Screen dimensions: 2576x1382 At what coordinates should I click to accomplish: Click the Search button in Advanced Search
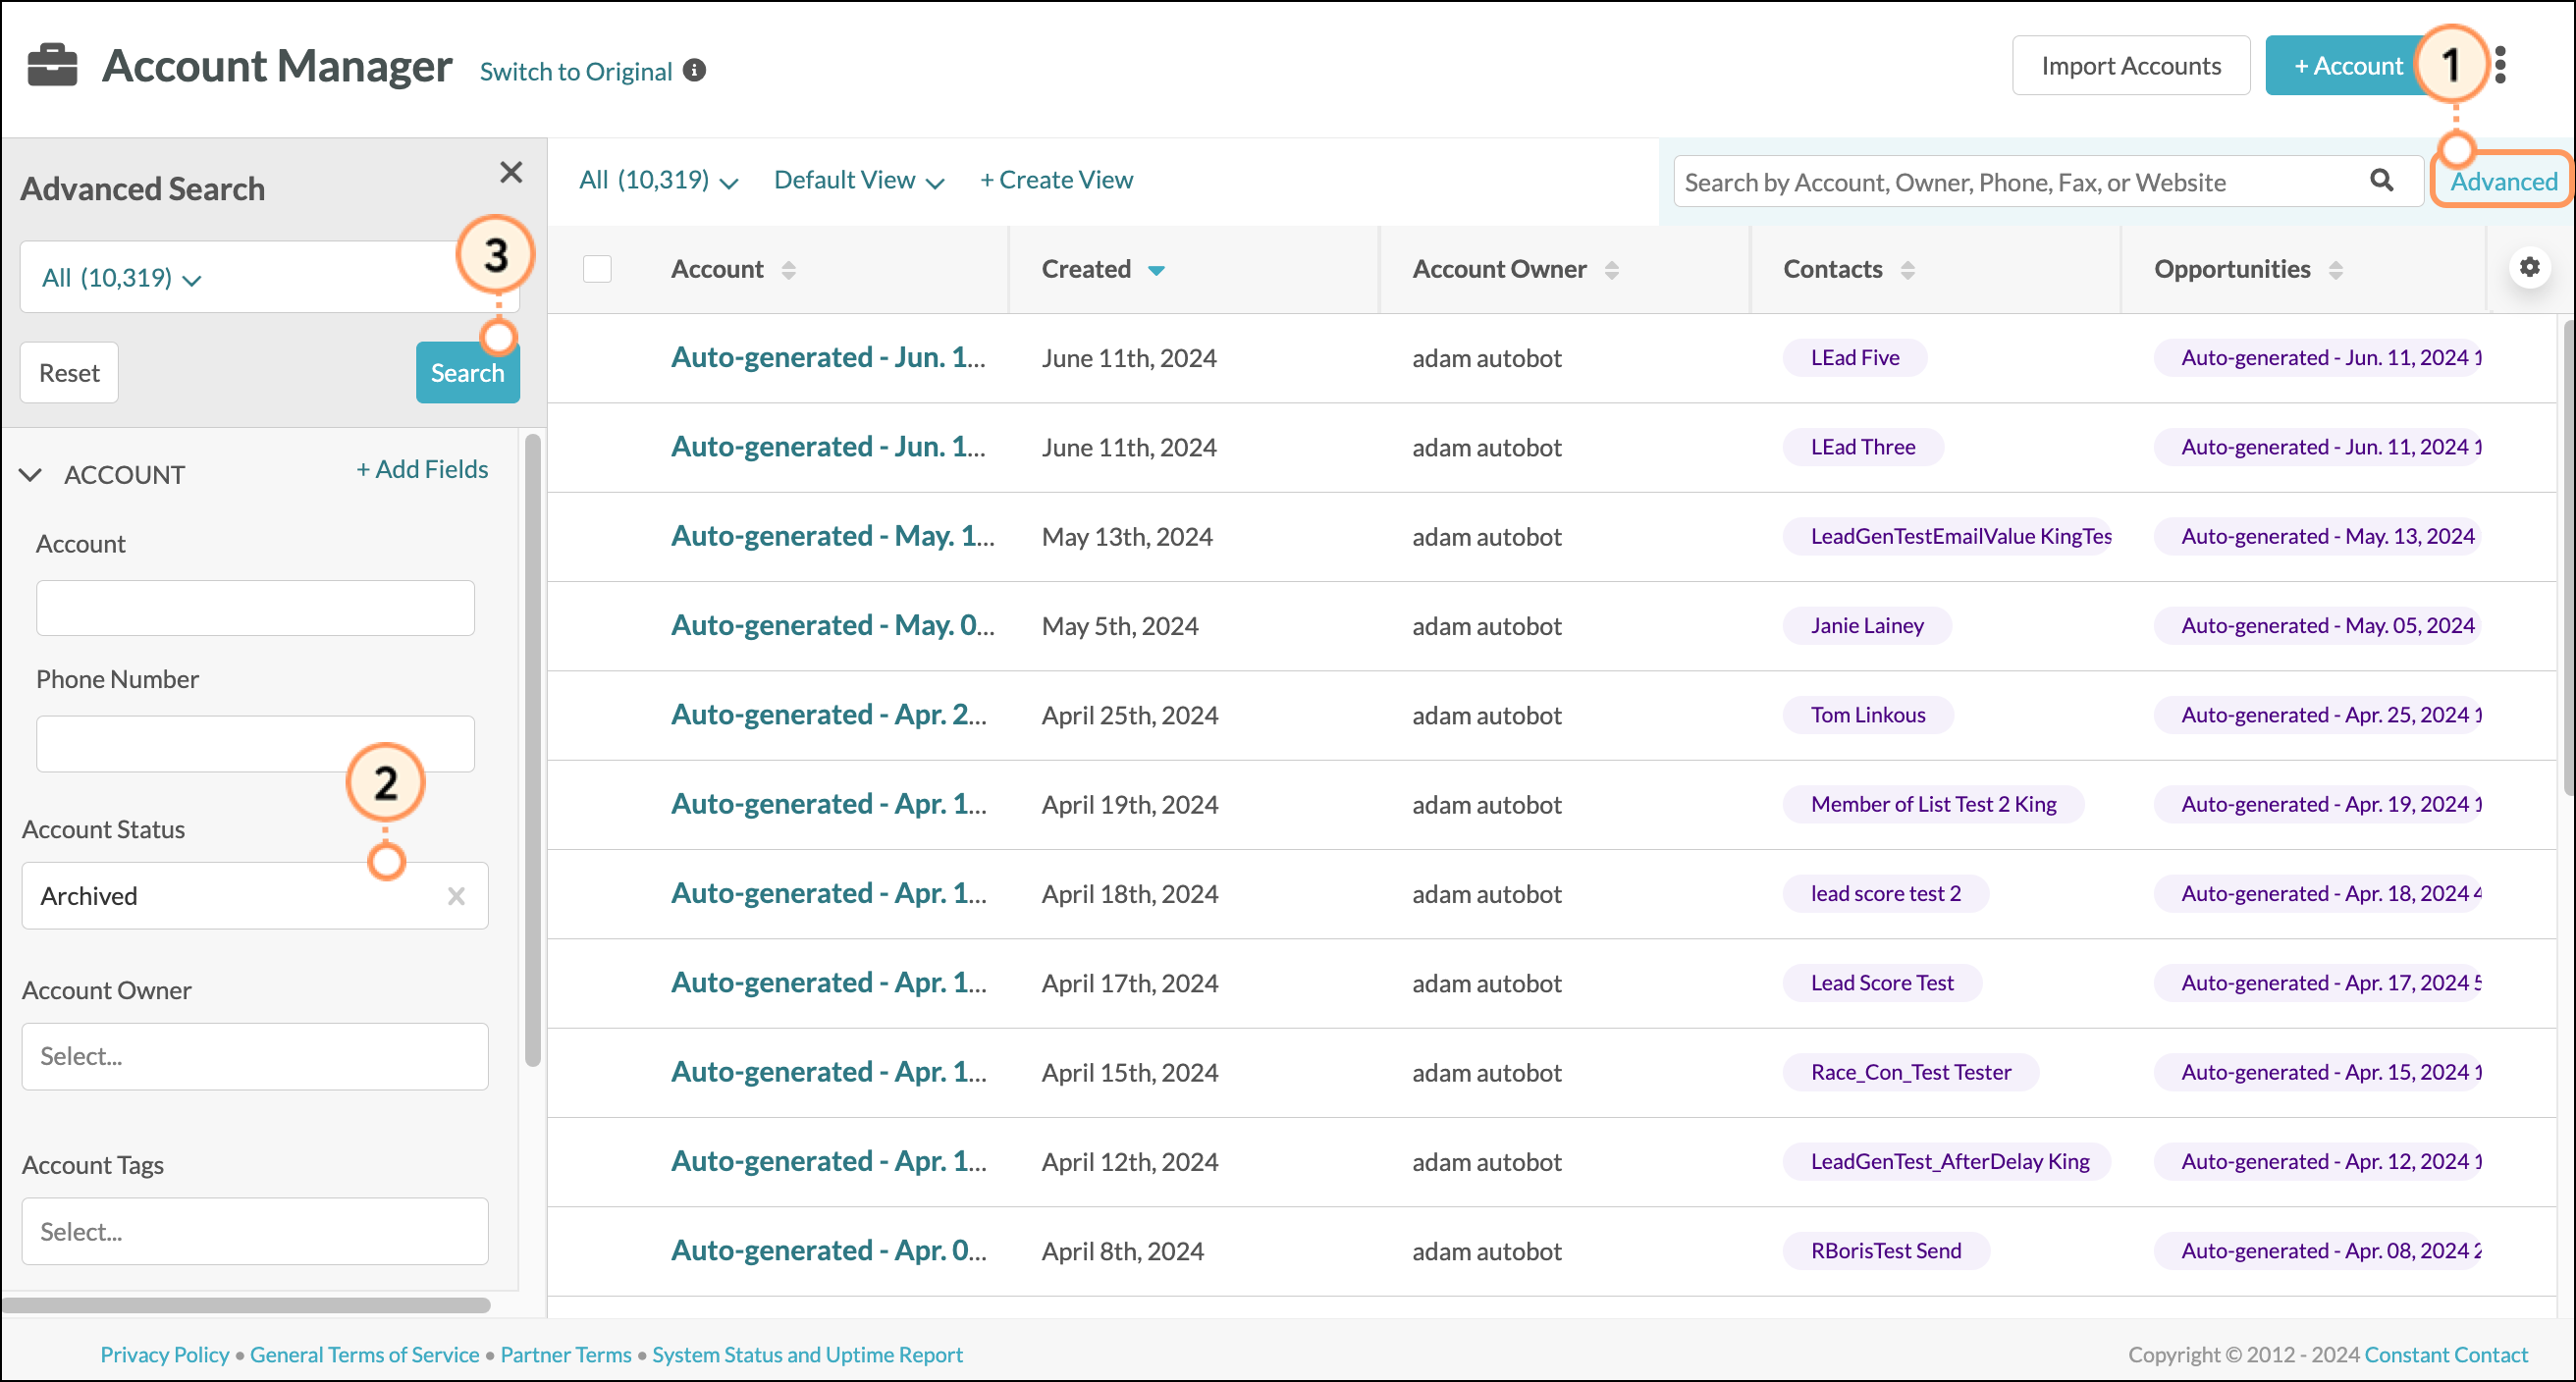[x=467, y=373]
